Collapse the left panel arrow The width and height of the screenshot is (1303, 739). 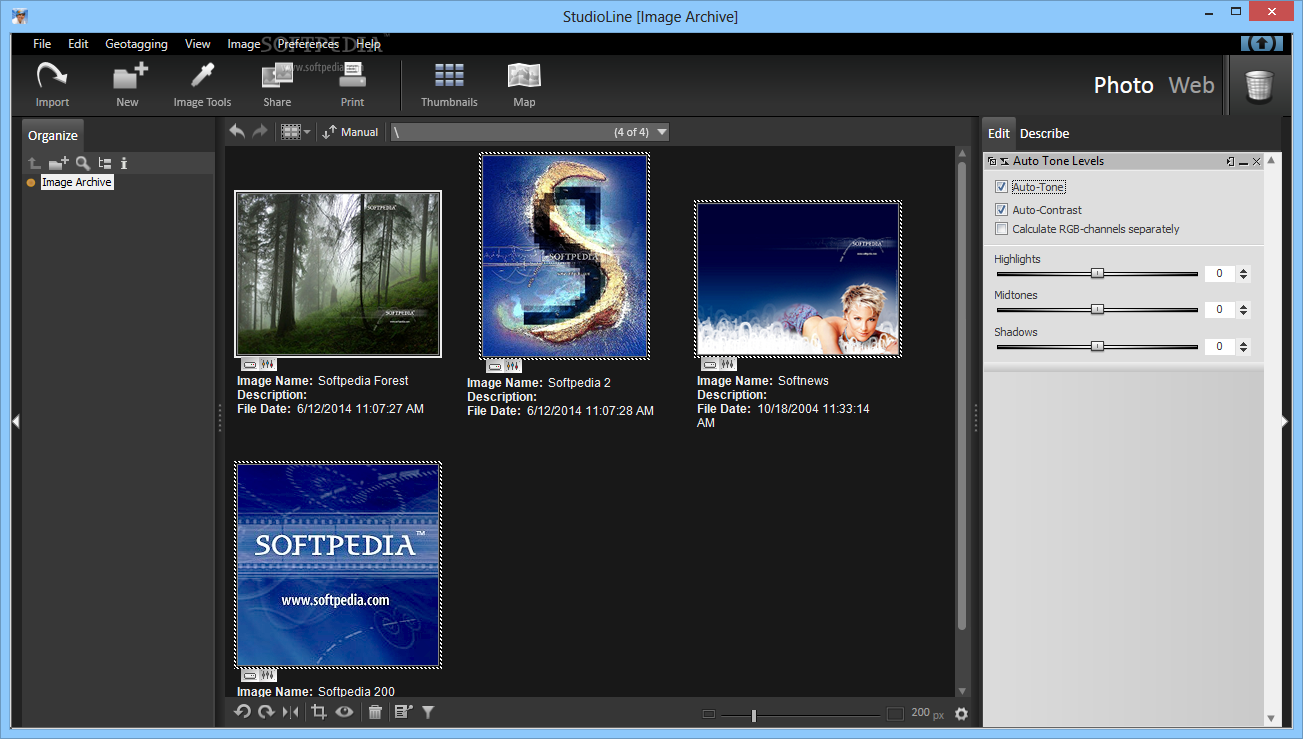tap(15, 422)
